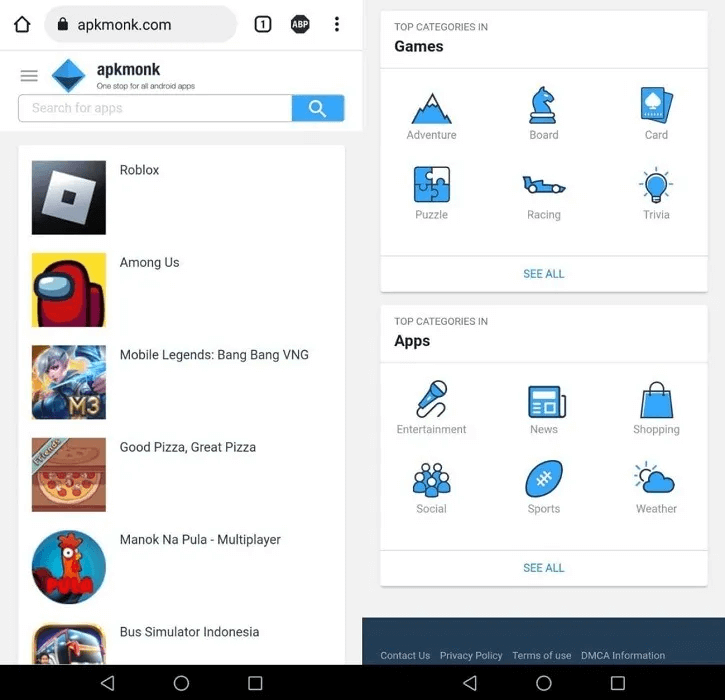Click Mobile Legends: Bang Bang VNG title
This screenshot has height=700, width=725.
[214, 355]
